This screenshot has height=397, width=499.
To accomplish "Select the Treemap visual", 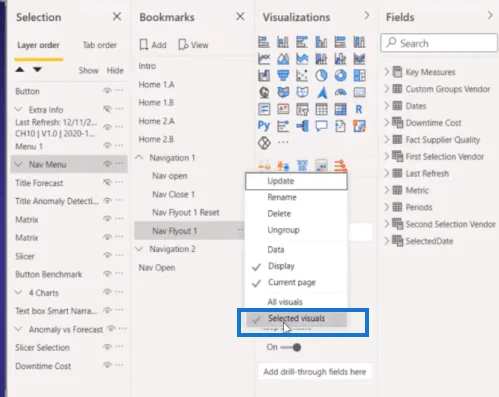I will click(x=359, y=76).
